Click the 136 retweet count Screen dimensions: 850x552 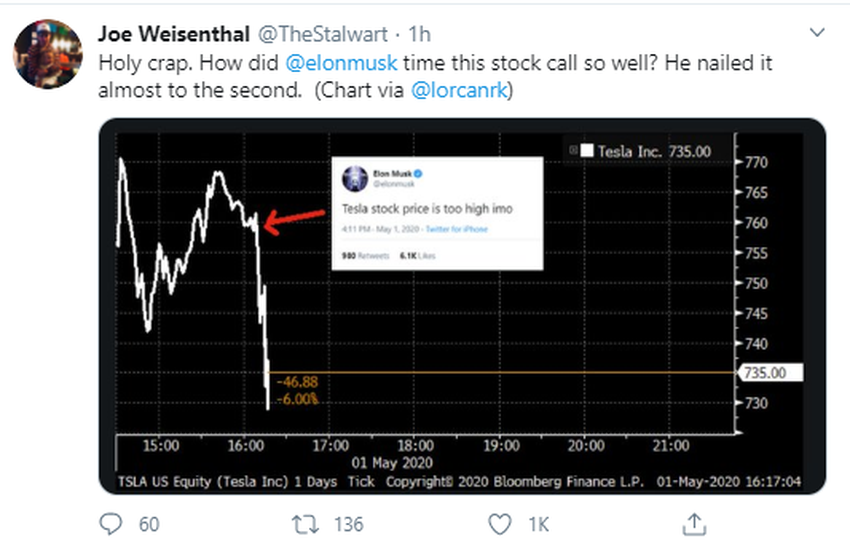tap(348, 523)
